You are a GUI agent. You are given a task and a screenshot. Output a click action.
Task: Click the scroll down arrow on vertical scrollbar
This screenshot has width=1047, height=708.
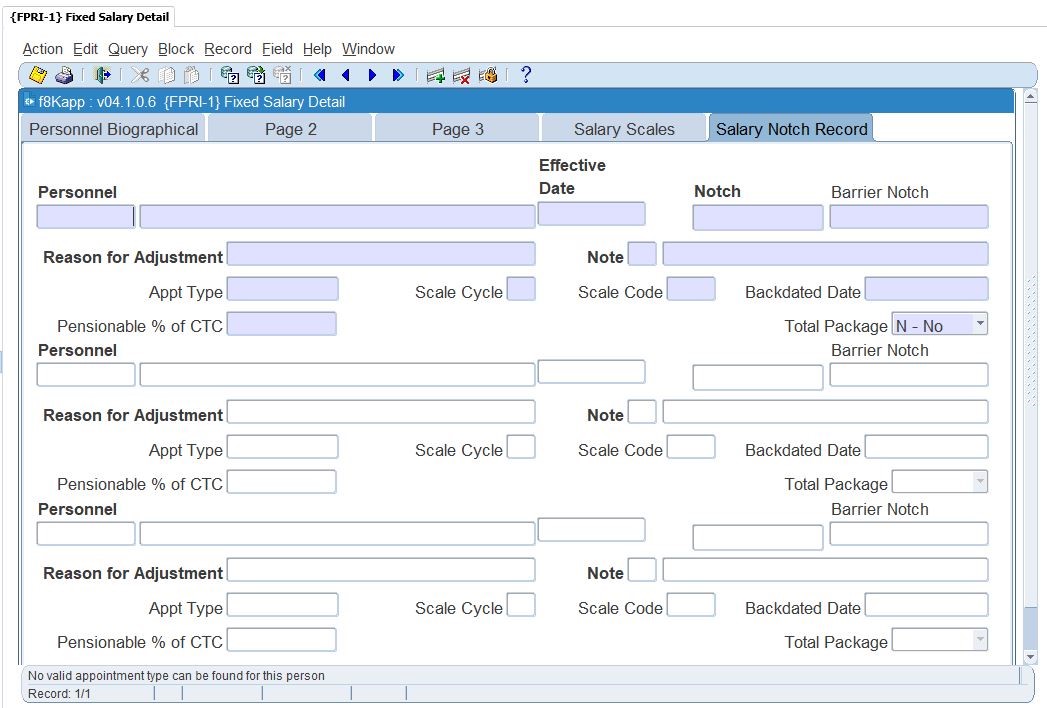coord(1031,657)
